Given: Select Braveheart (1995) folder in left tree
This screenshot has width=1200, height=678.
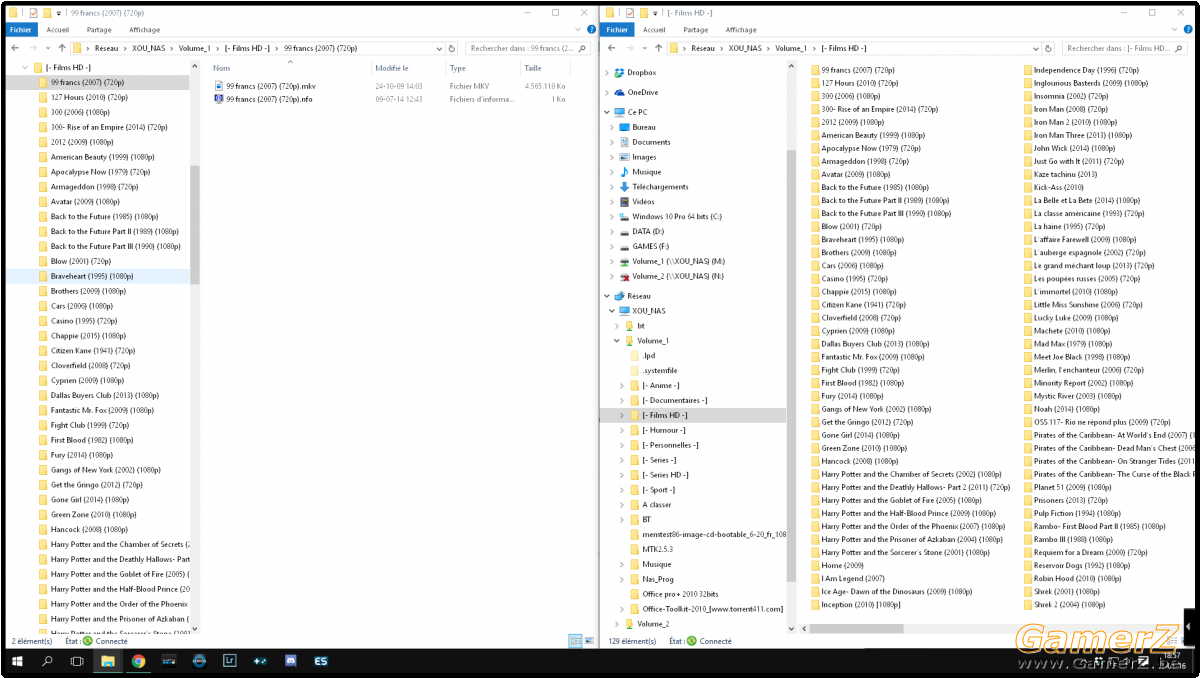Looking at the screenshot, I should 93,276.
